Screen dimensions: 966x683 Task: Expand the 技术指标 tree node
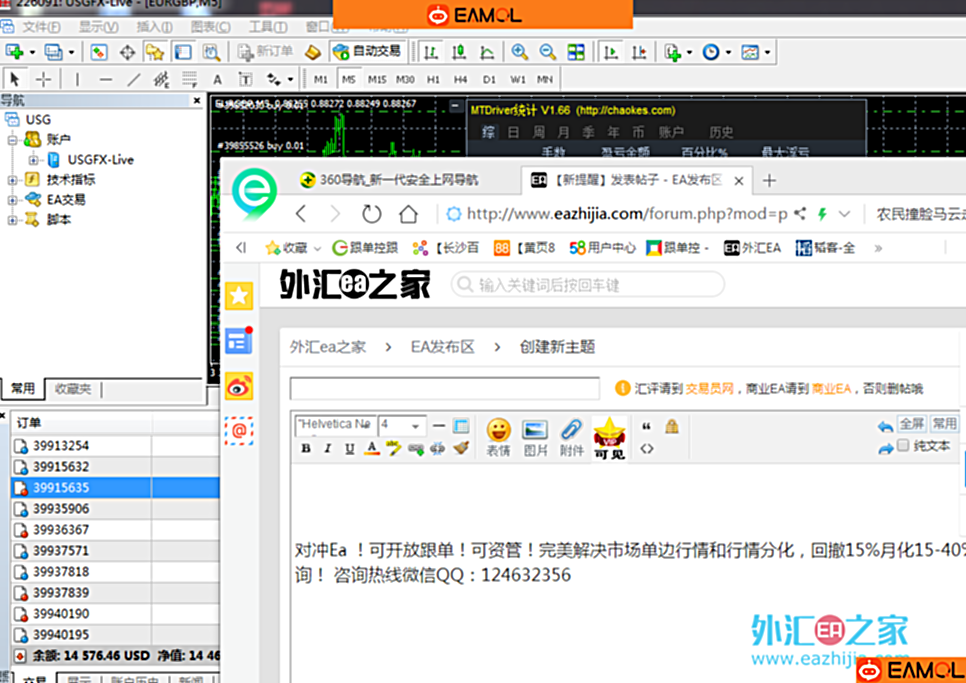(12, 180)
